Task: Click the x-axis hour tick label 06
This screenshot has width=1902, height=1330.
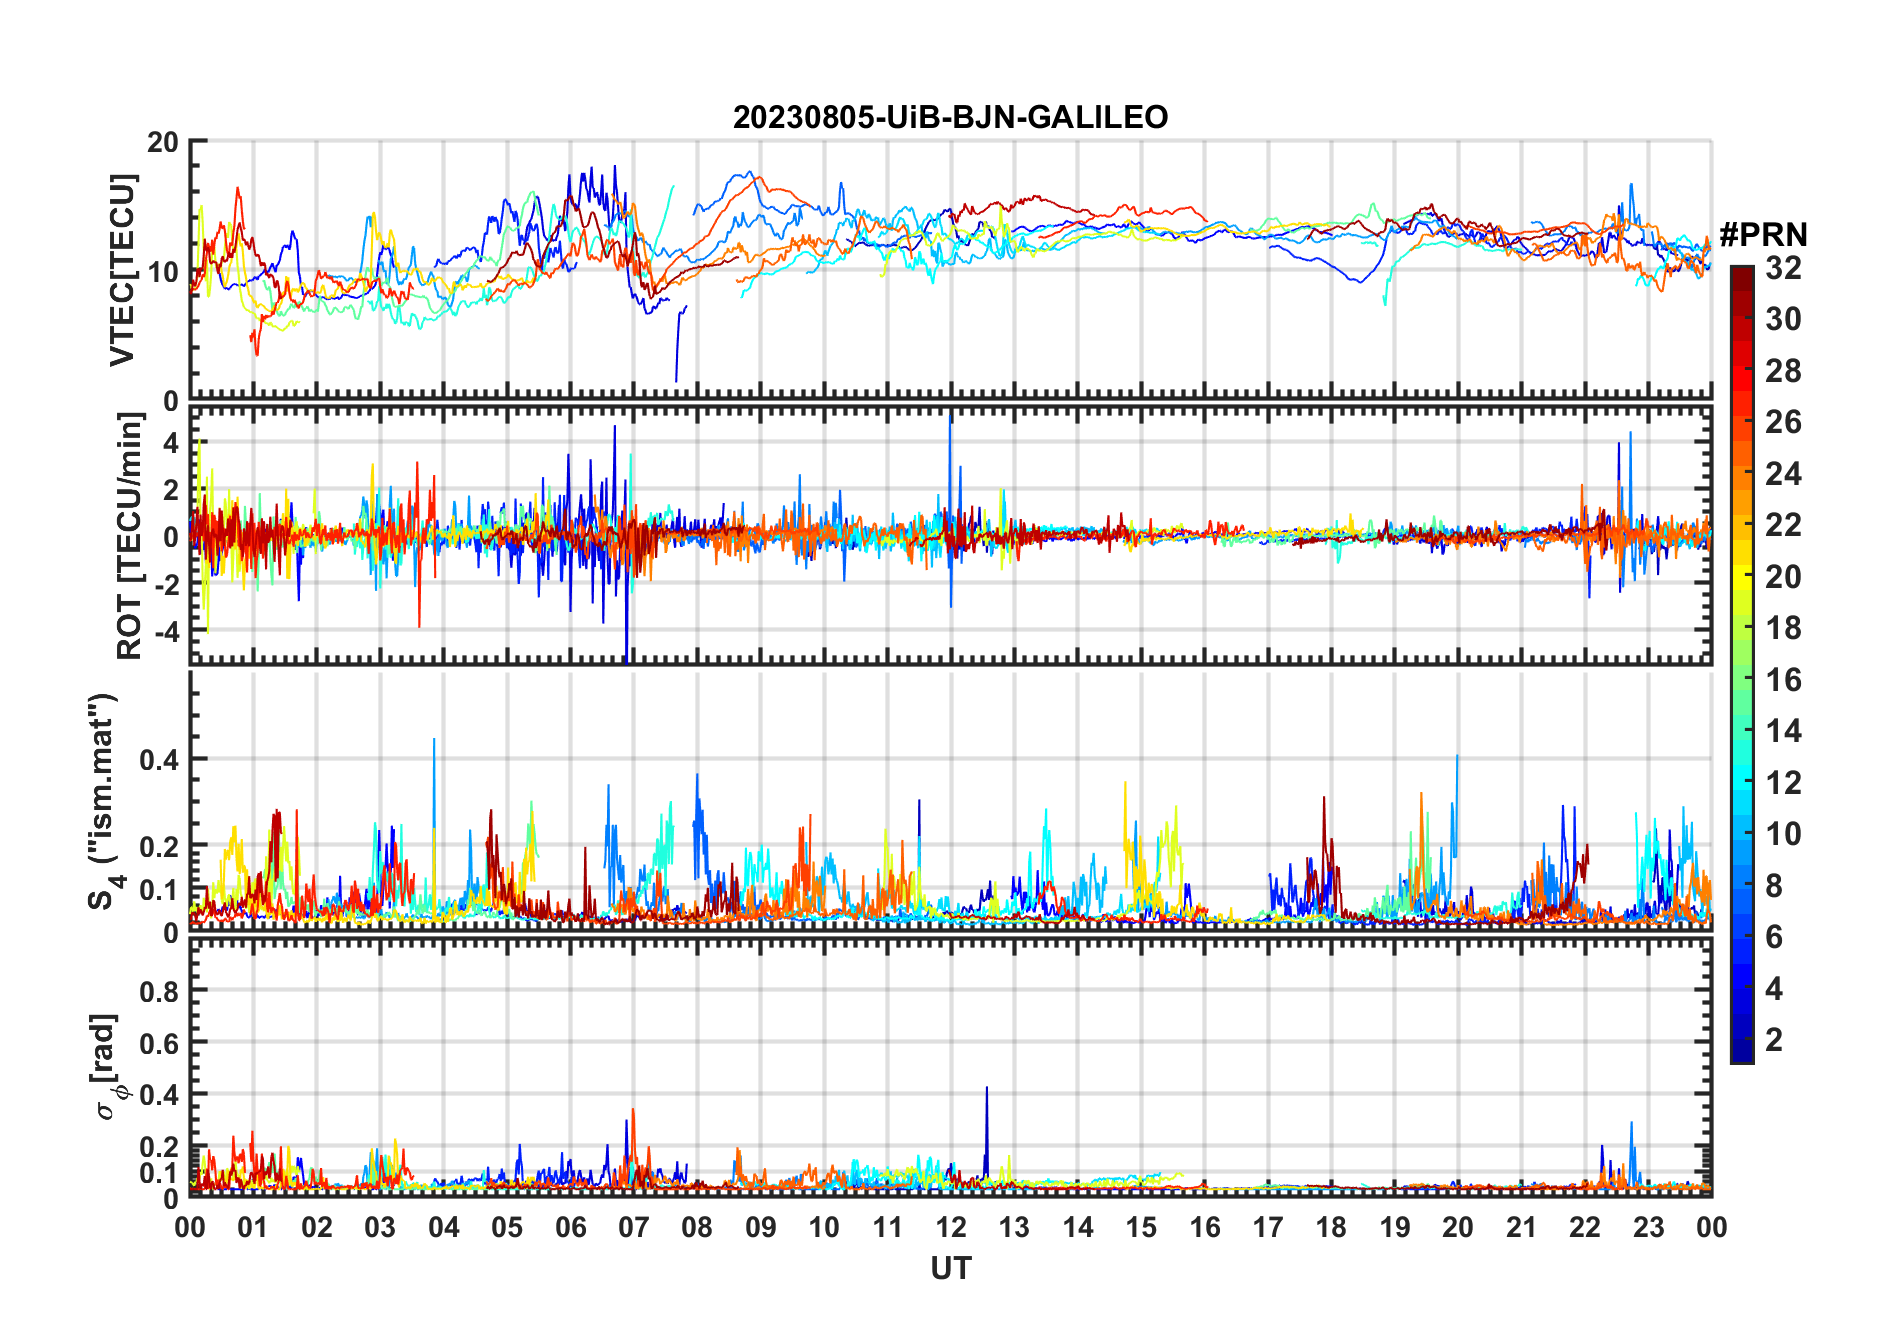Action: 570,1227
